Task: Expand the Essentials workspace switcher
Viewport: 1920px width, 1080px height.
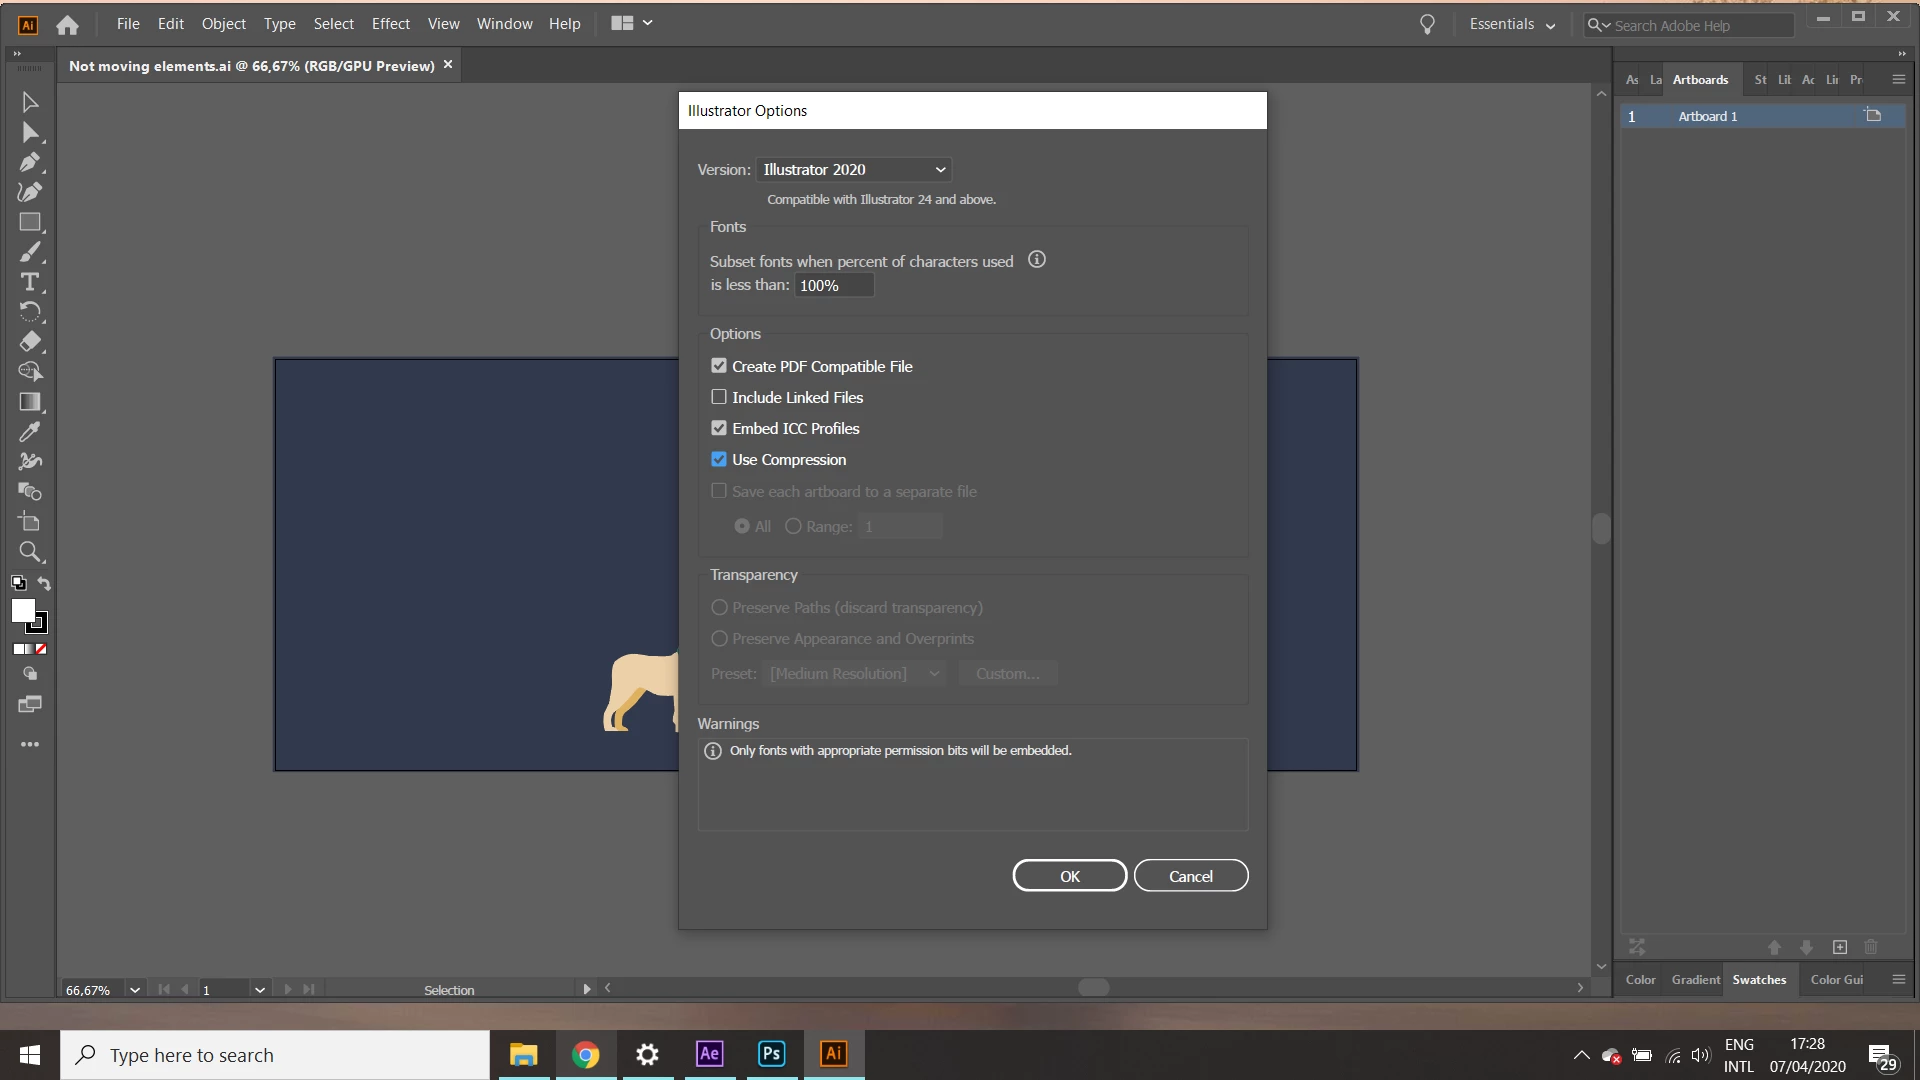Action: pos(1511,25)
